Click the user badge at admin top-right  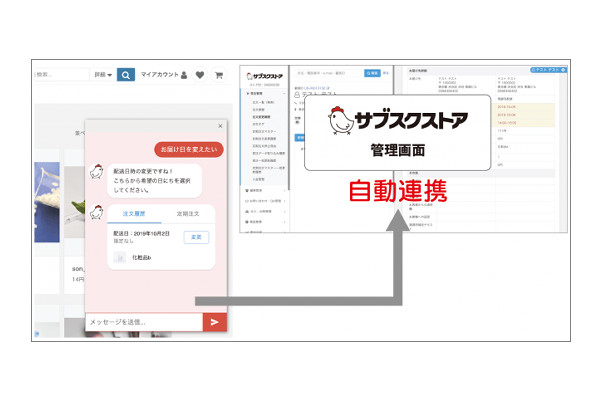(548, 70)
